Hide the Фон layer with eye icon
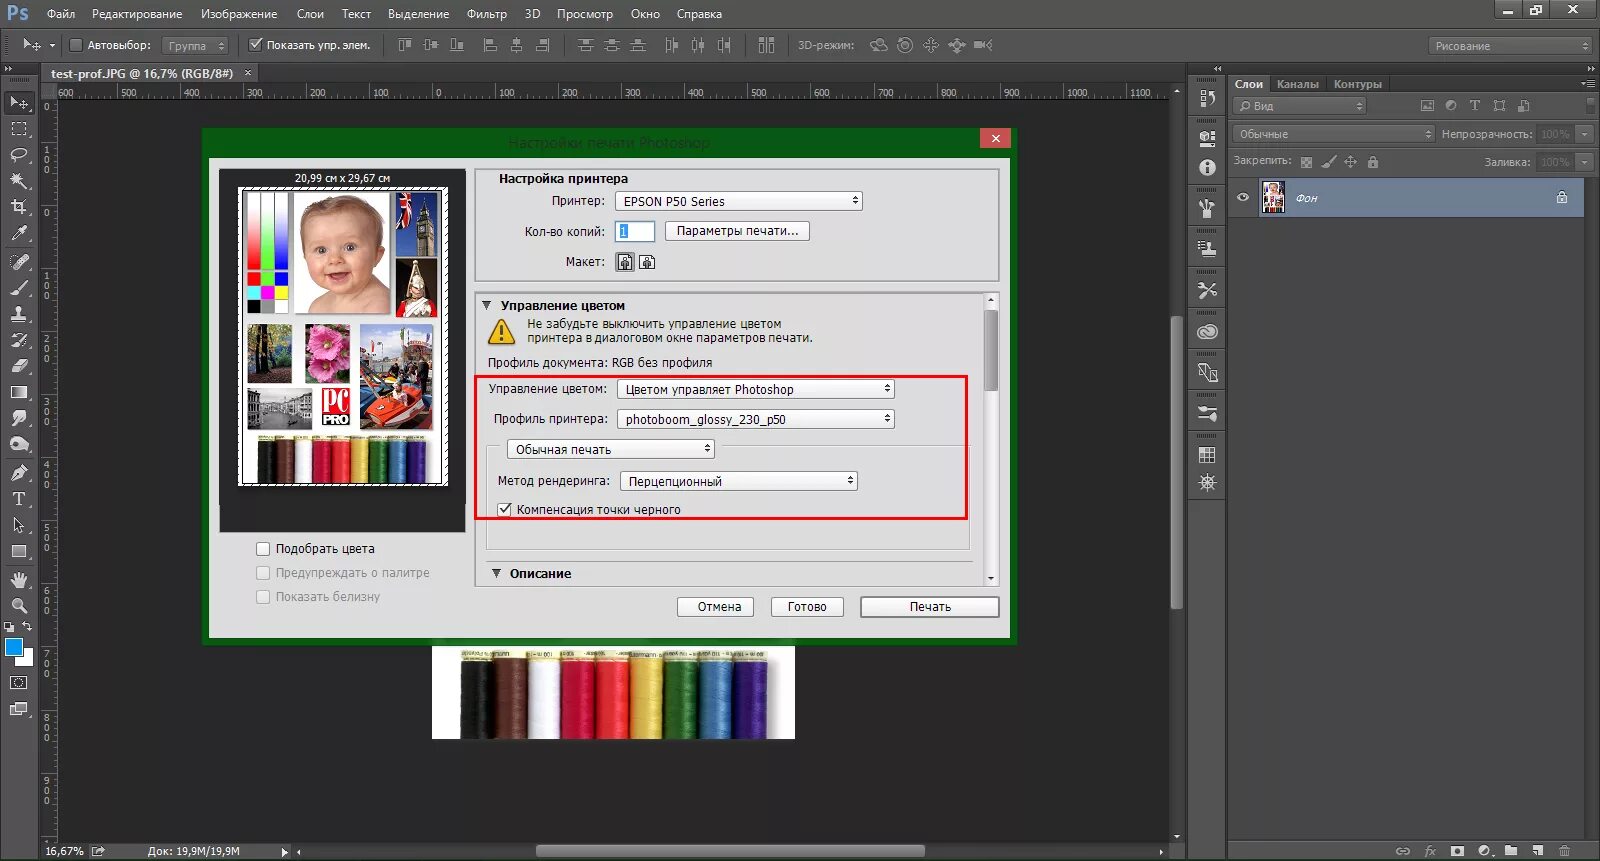Viewport: 1600px width, 861px height. click(1243, 197)
